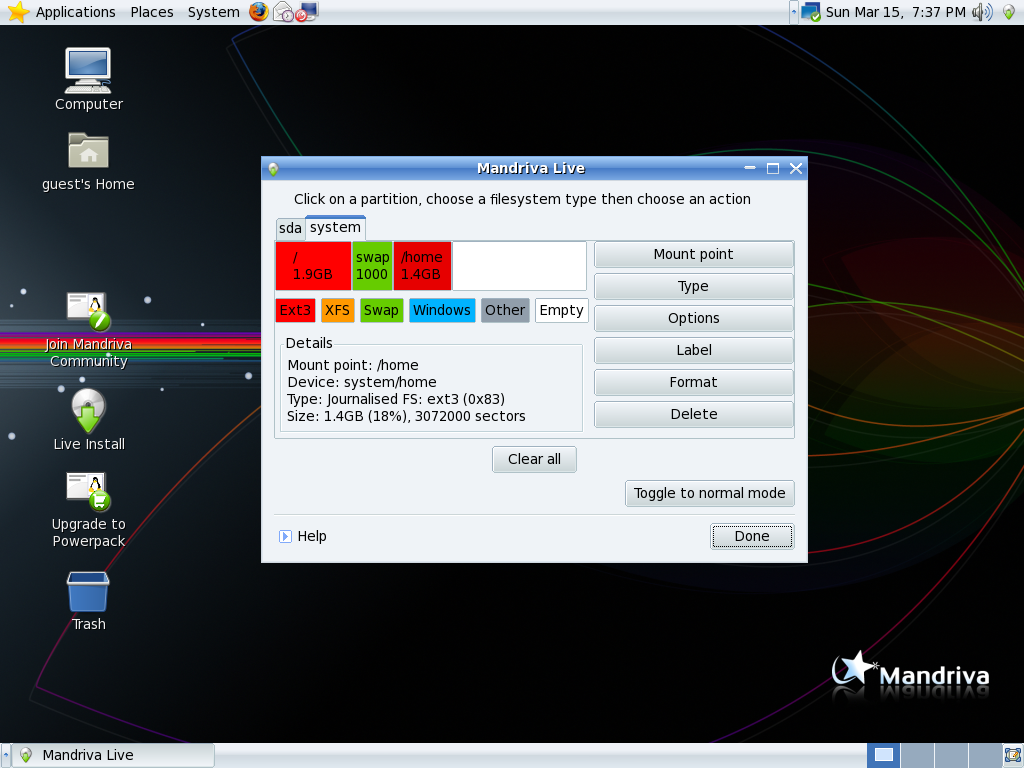Expand the Help section
The width and height of the screenshot is (1024, 768).
coord(303,536)
